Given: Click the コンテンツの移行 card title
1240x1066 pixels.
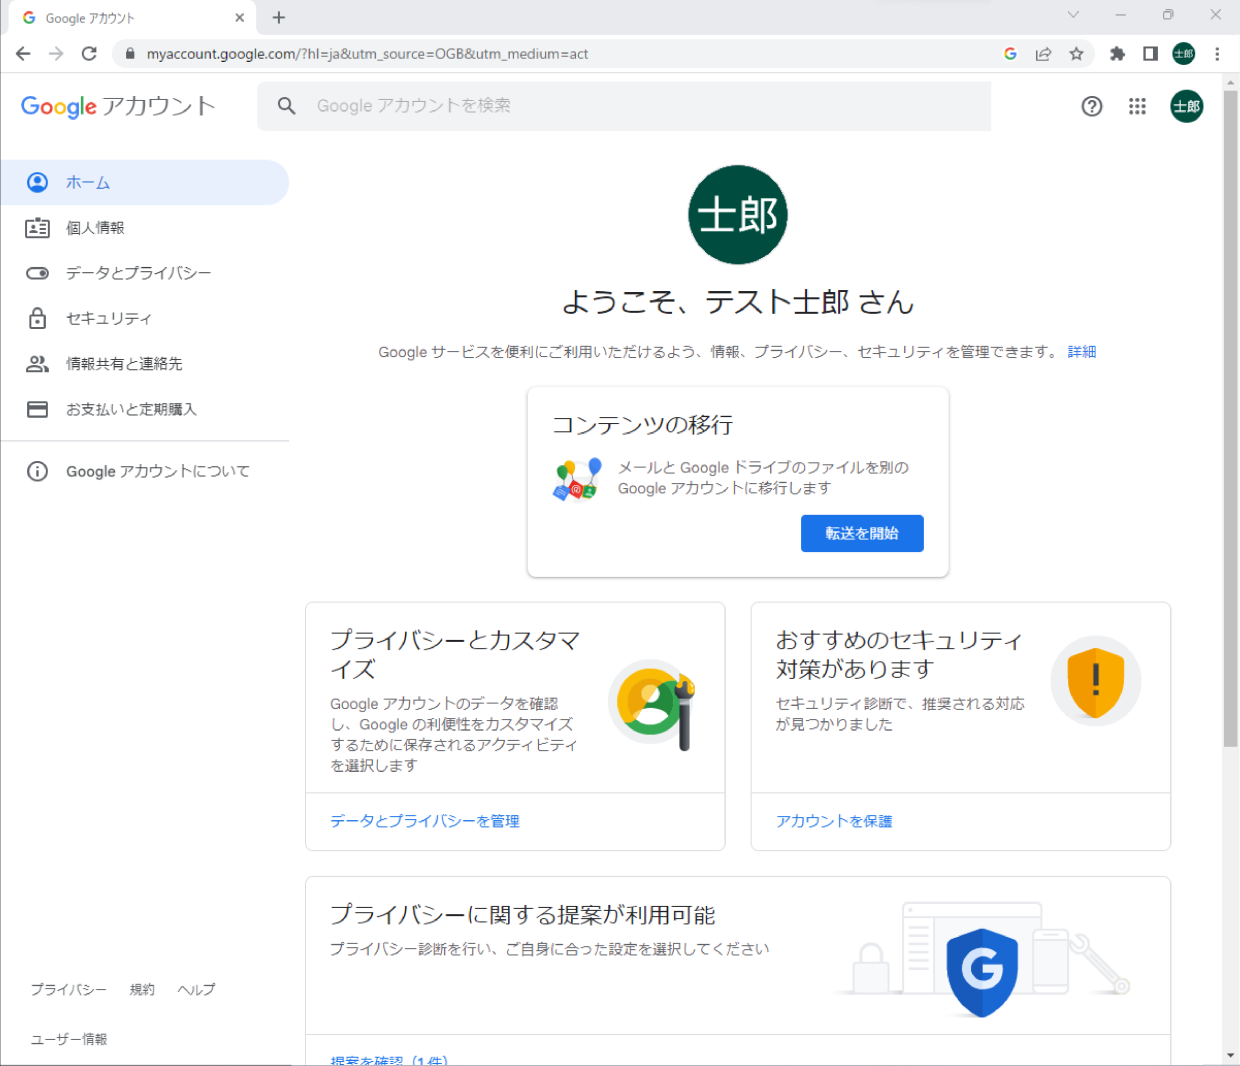Looking at the screenshot, I should [x=643, y=425].
